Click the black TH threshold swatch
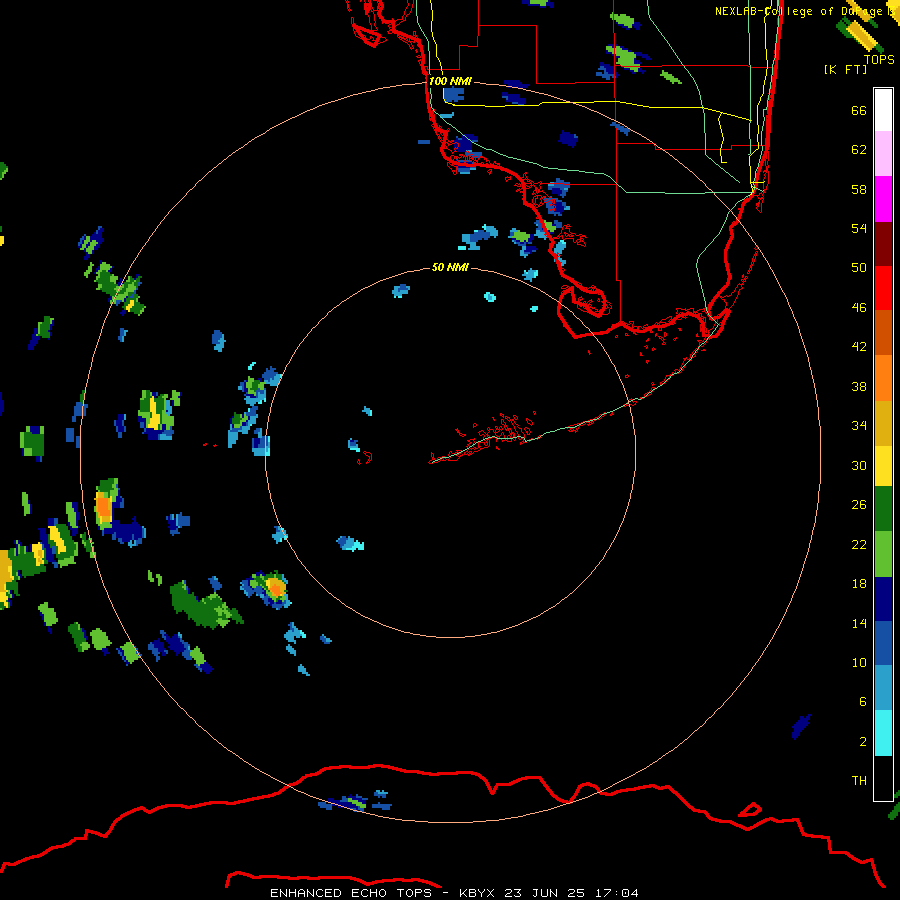The width and height of the screenshot is (900, 900). (x=883, y=778)
